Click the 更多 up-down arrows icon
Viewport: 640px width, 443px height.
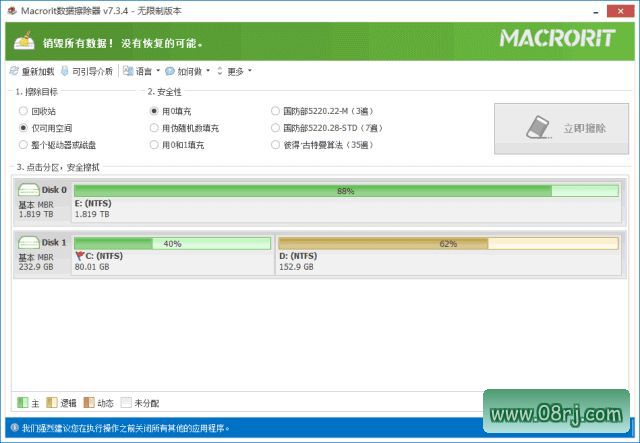click(x=220, y=71)
